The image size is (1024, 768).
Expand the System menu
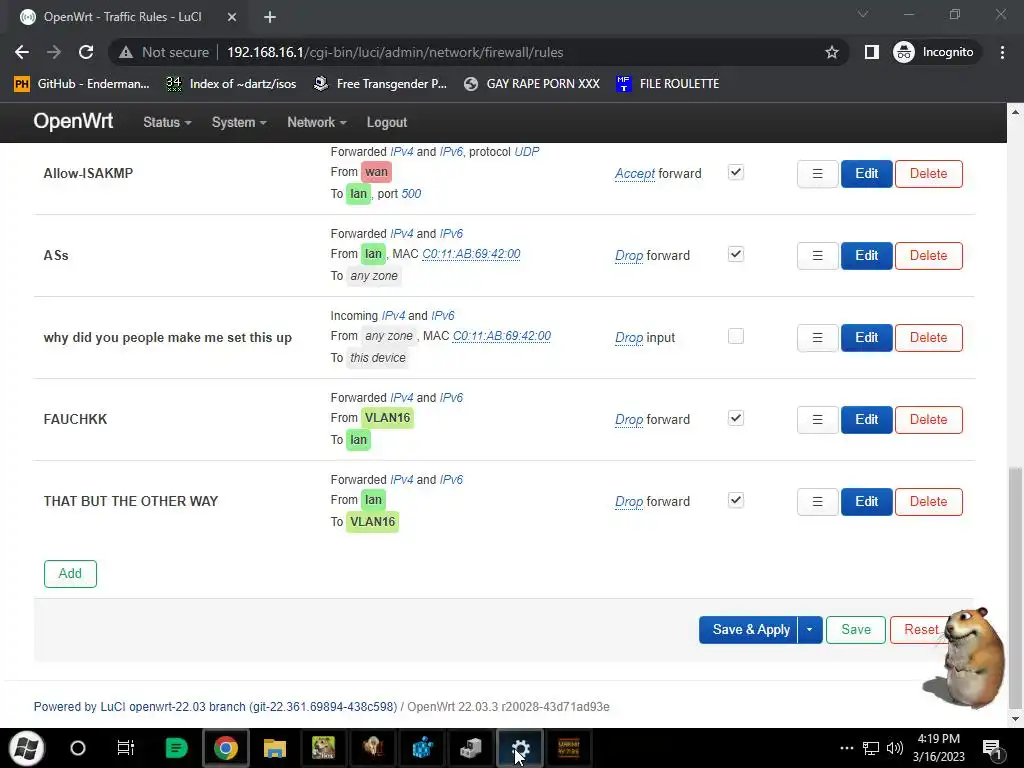(x=239, y=122)
